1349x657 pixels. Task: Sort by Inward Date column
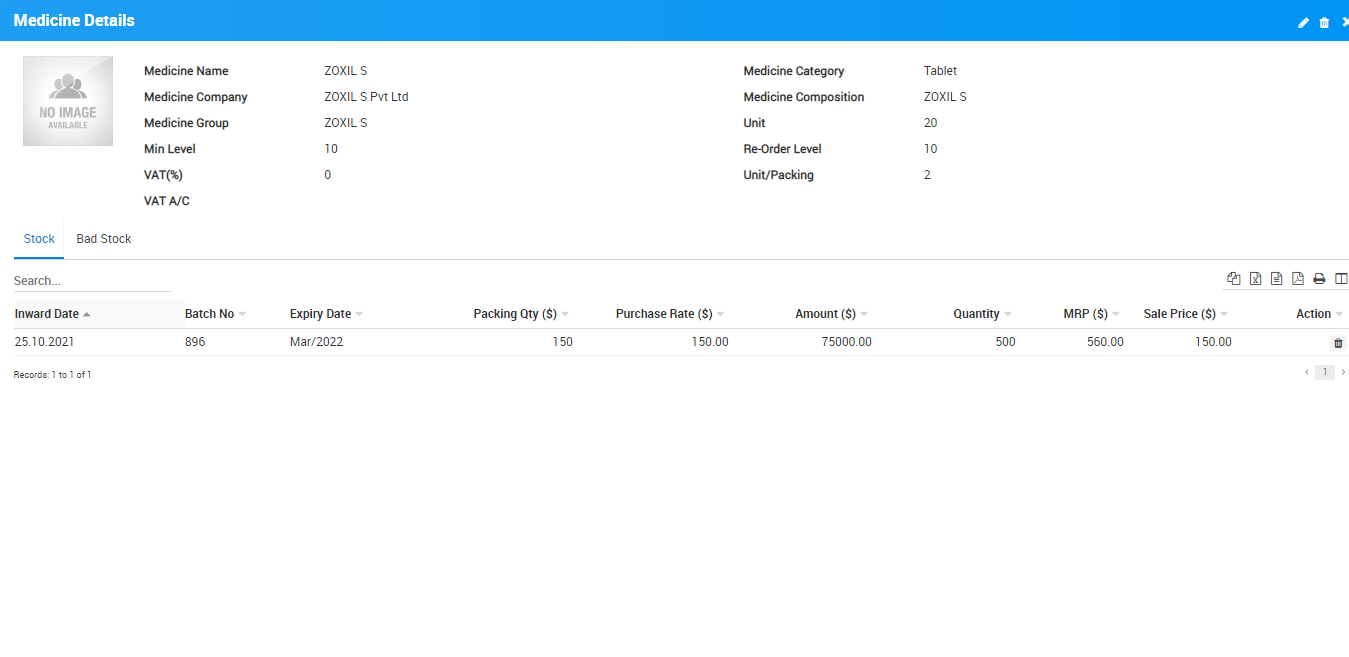tap(47, 314)
